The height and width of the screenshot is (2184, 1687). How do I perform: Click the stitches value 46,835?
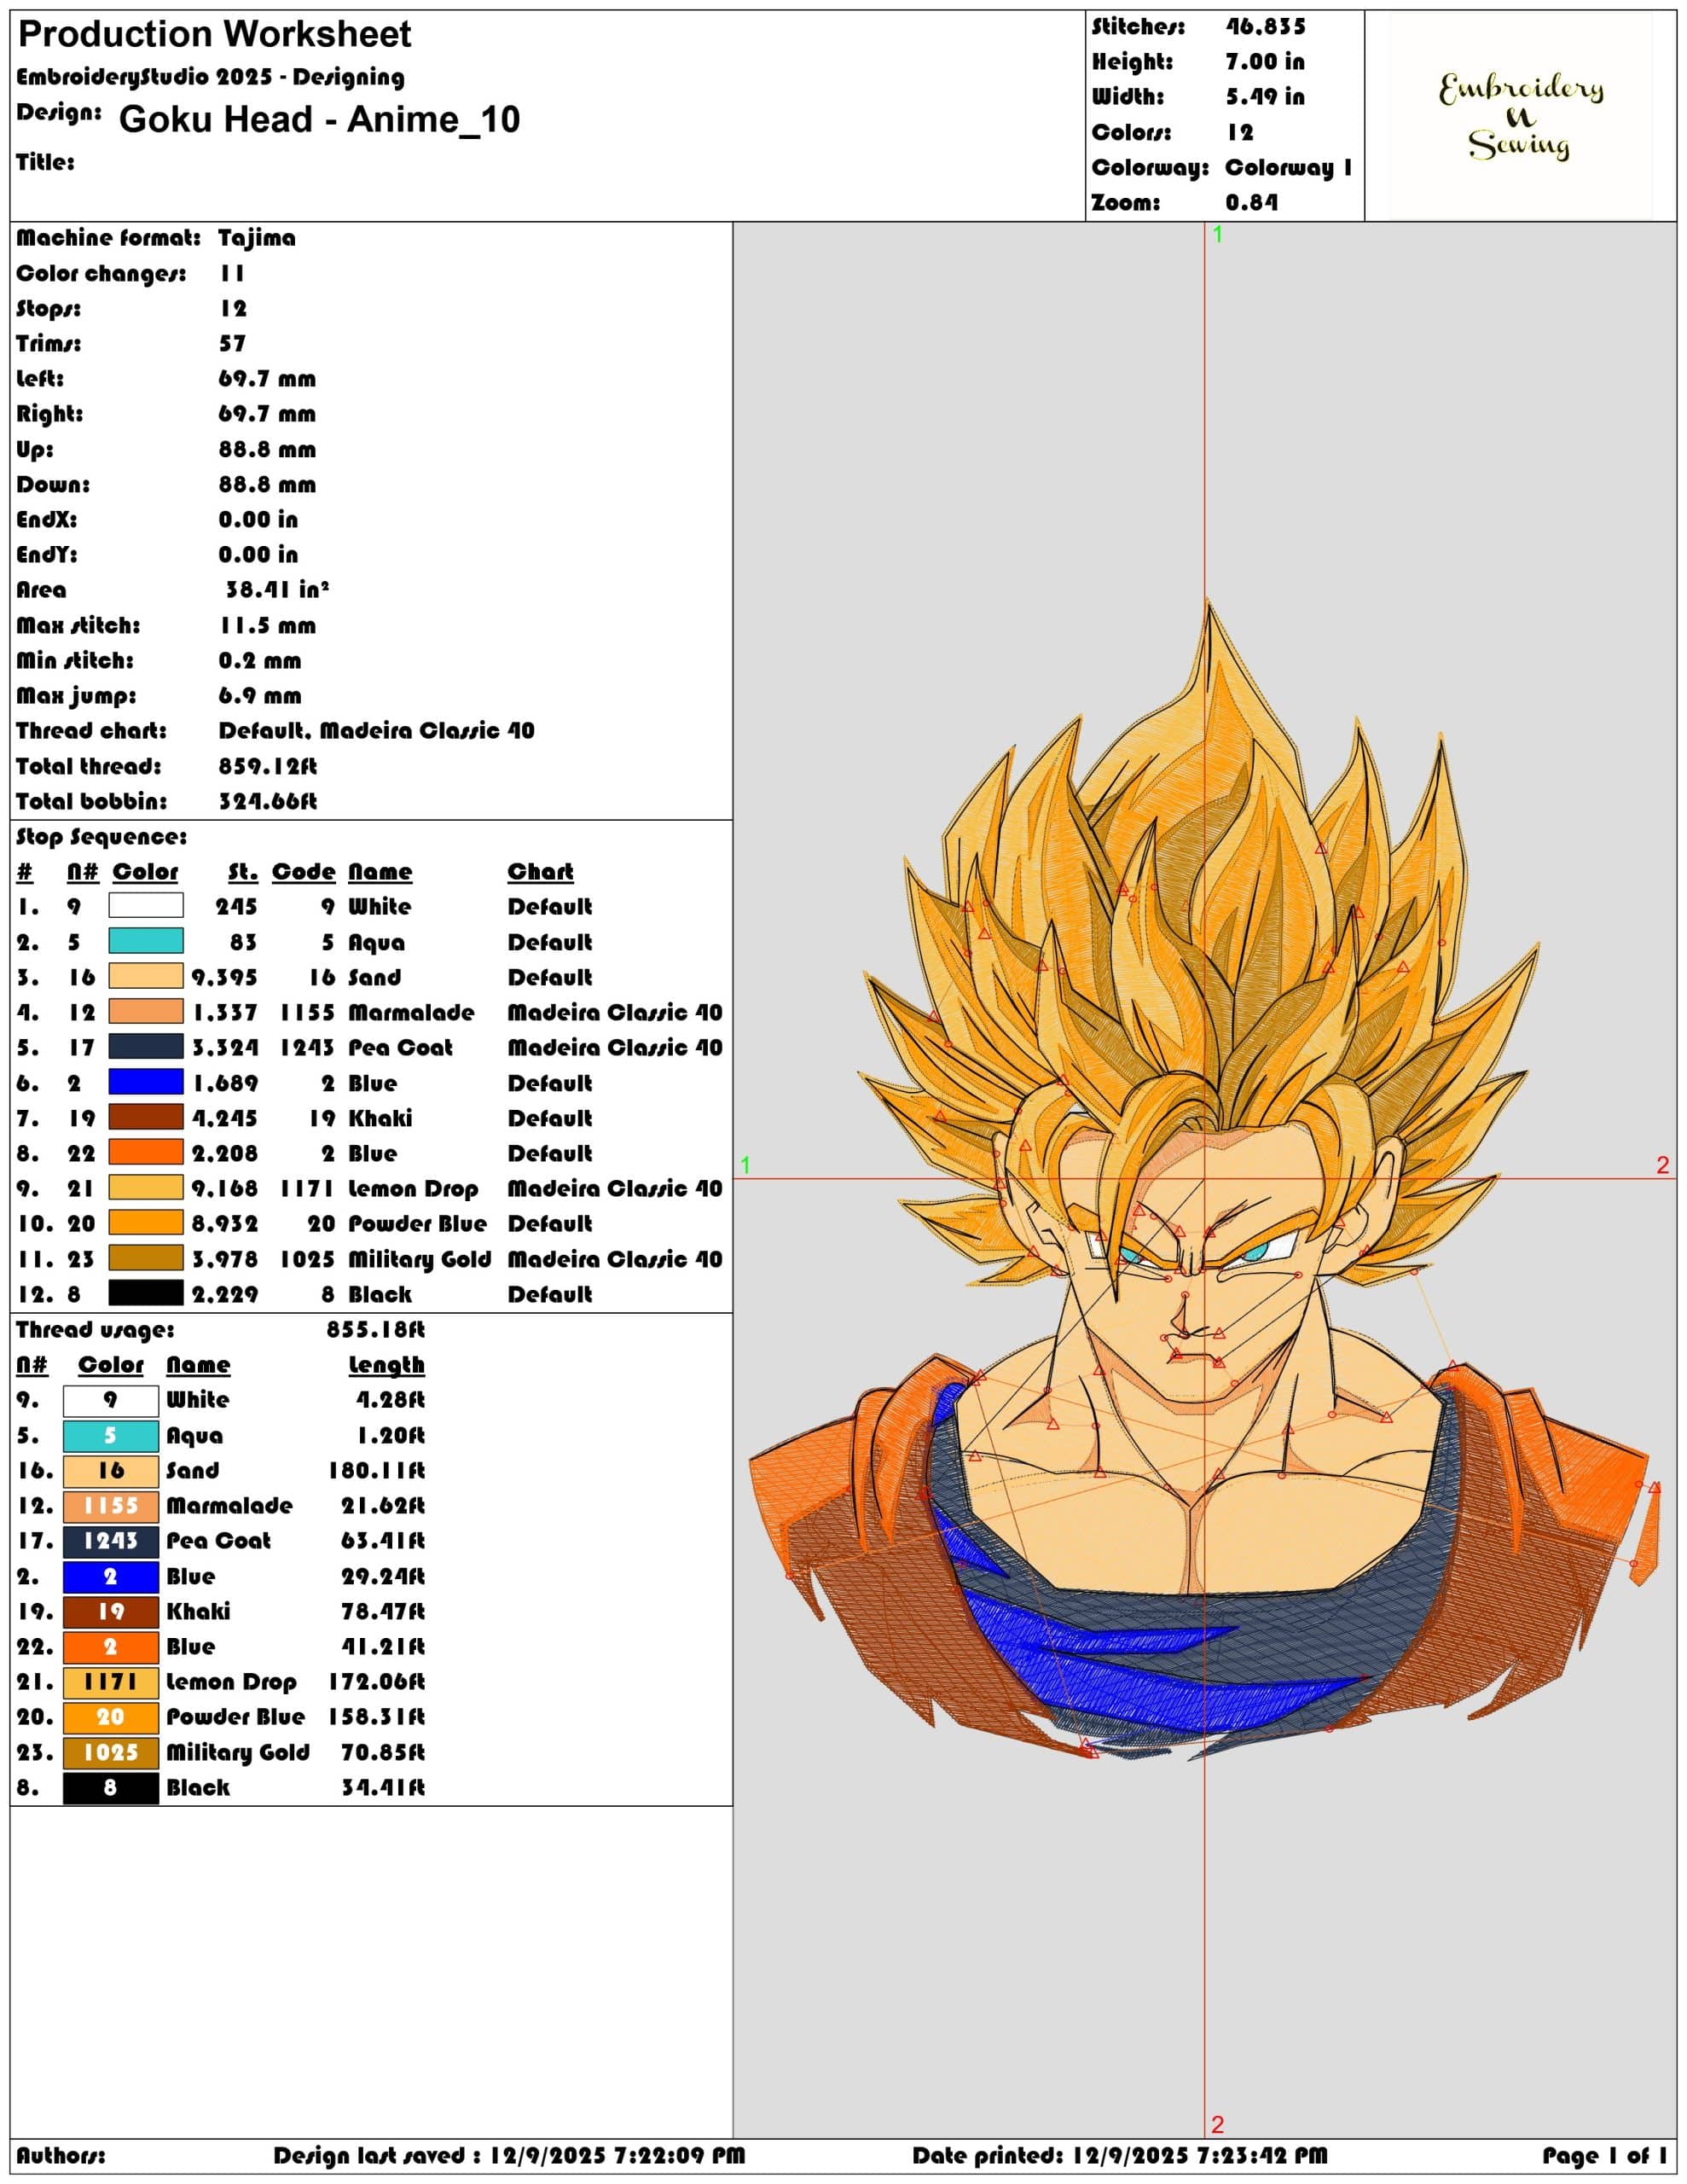pos(1265,27)
